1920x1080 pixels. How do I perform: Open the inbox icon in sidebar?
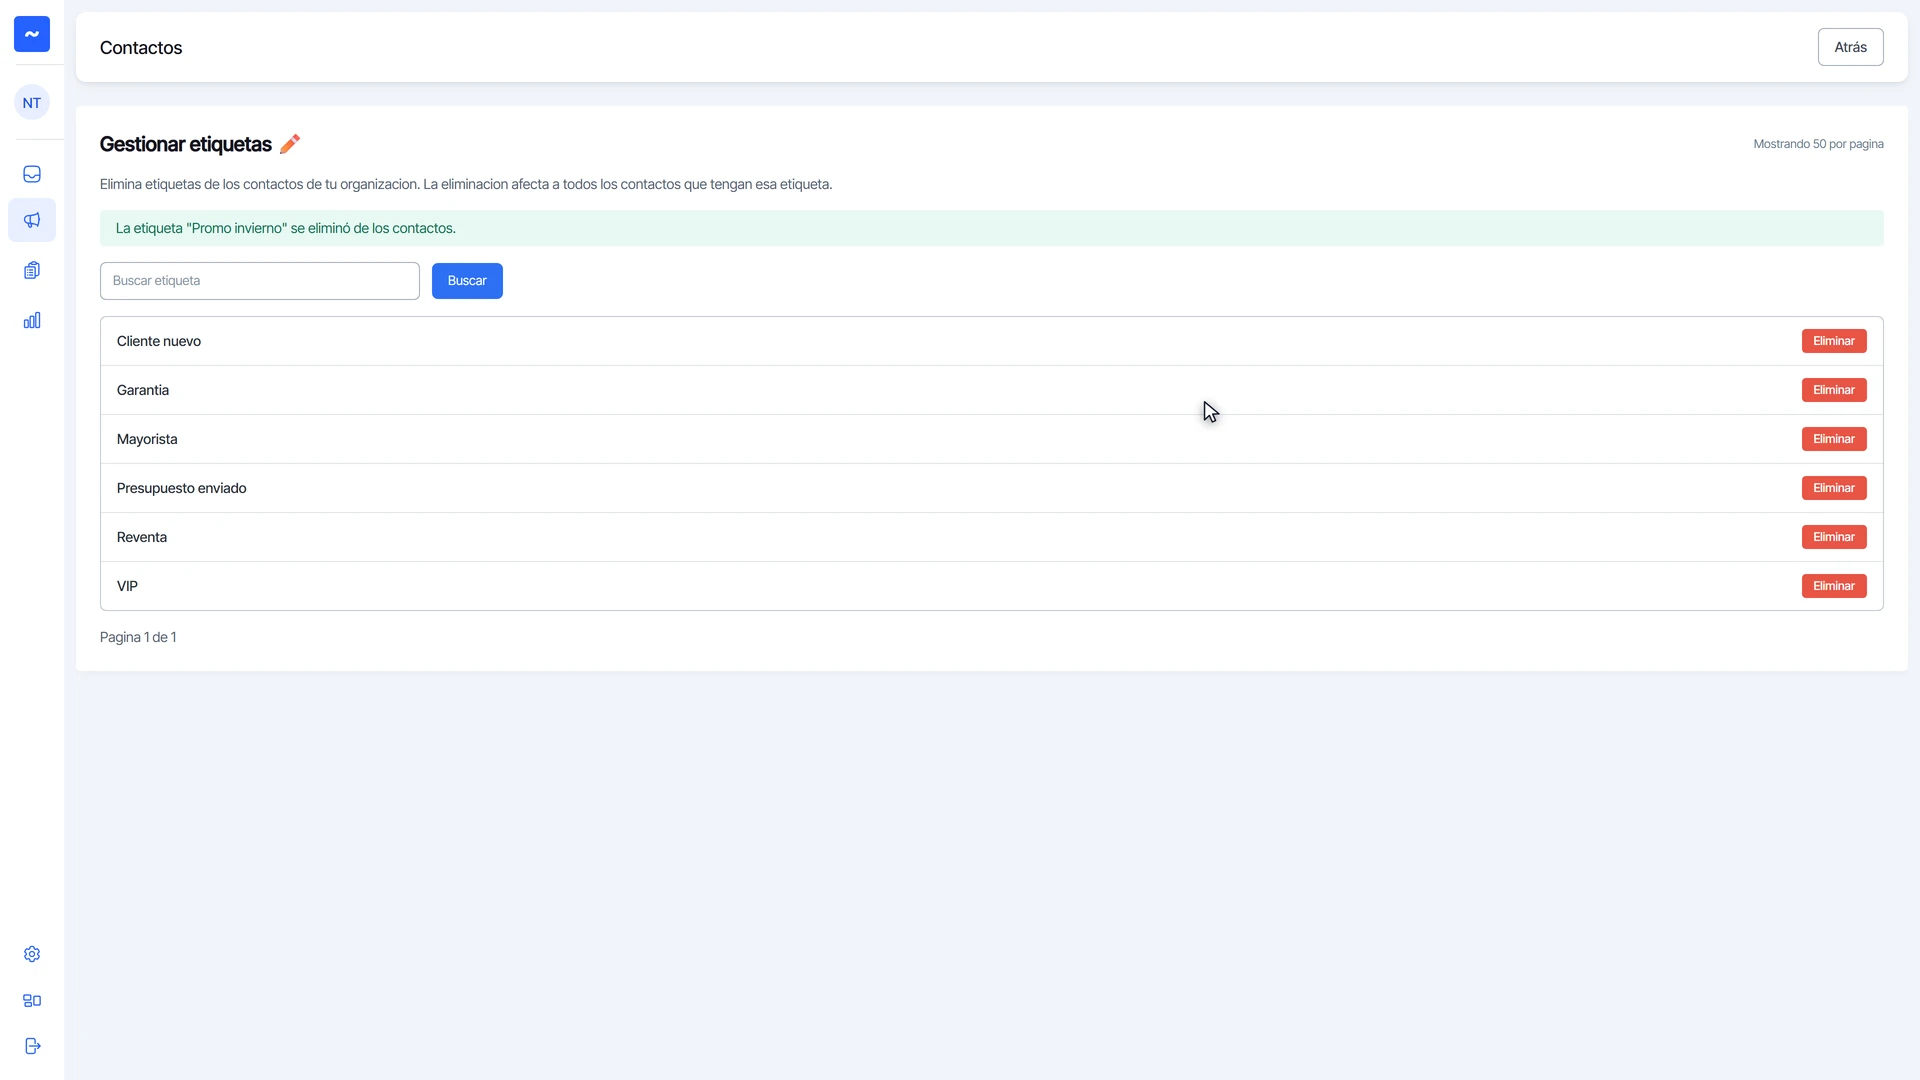coord(32,174)
